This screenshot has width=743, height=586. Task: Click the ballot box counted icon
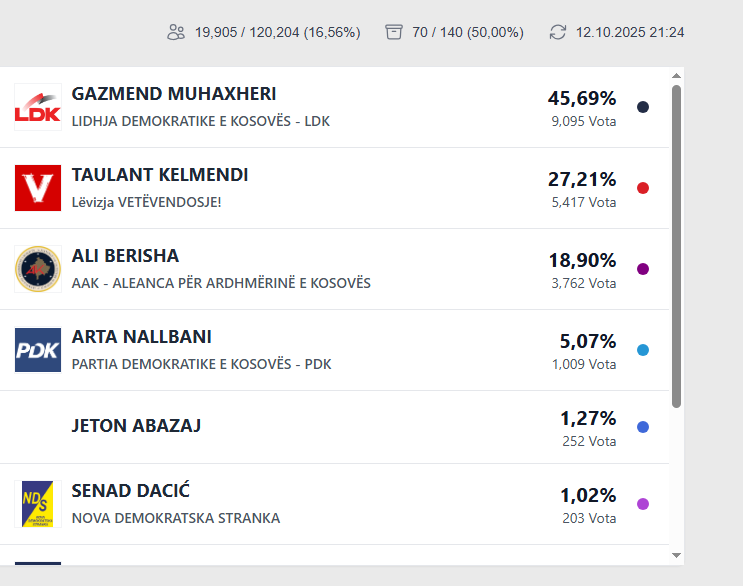tap(394, 32)
